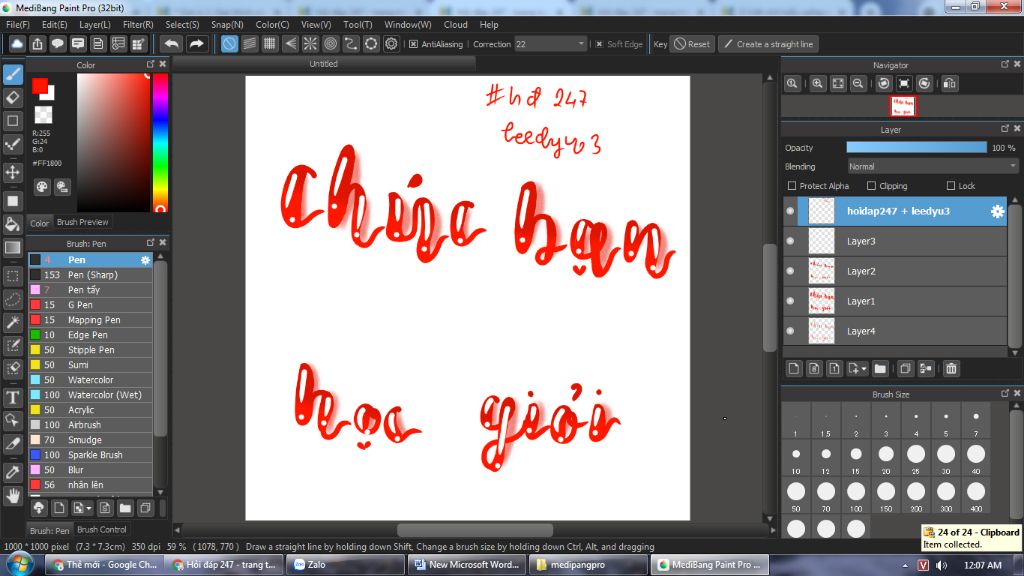Select the Watercolor (Wet) brush

tap(90, 394)
